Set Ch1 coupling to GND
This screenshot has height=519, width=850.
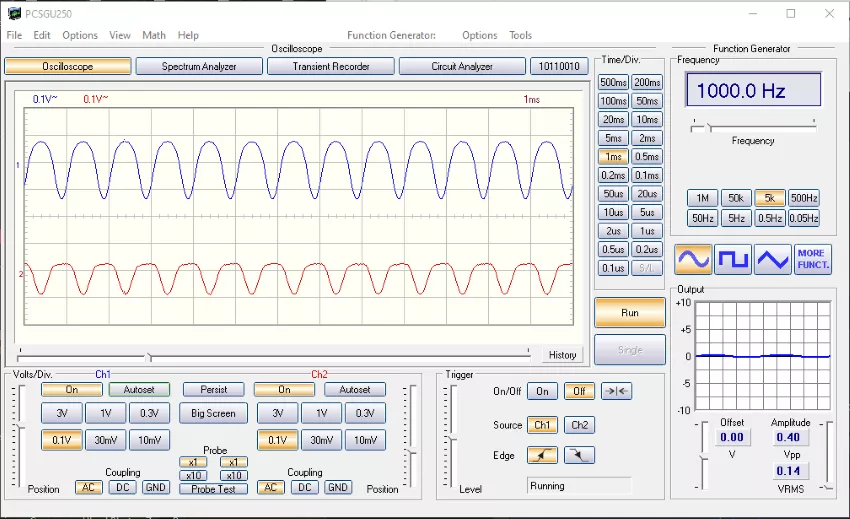(156, 487)
